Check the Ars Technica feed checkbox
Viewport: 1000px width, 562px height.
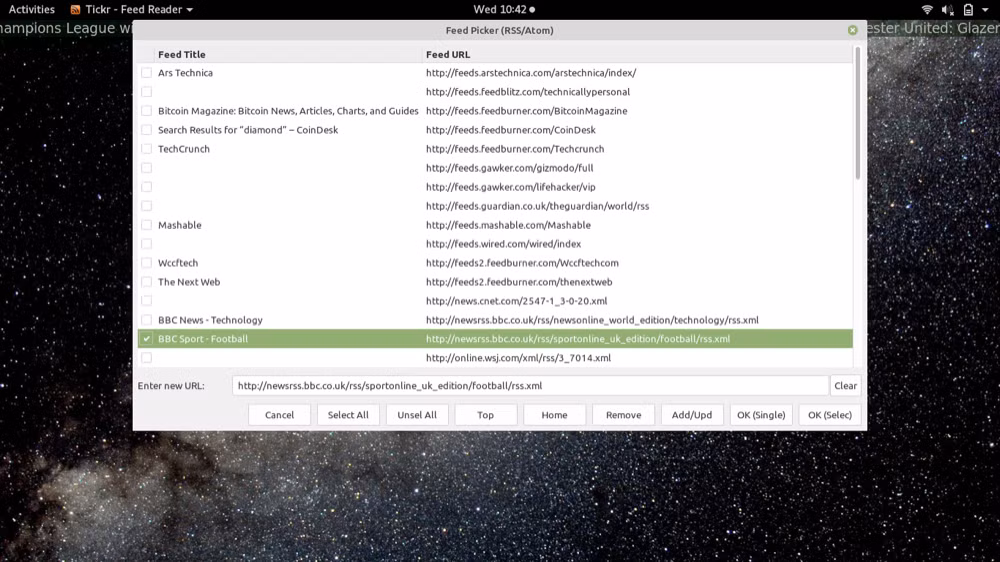pyautogui.click(x=147, y=73)
